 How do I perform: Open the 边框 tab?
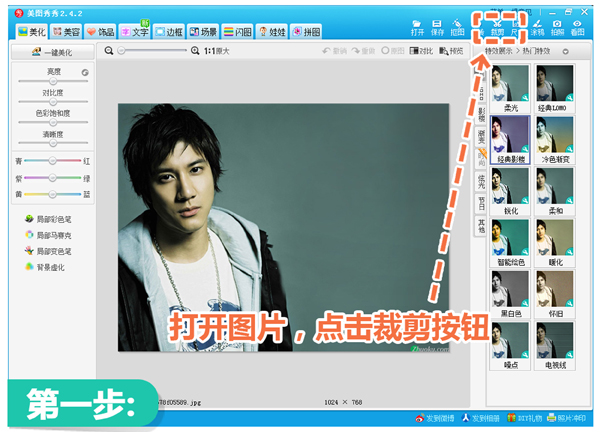[168, 32]
